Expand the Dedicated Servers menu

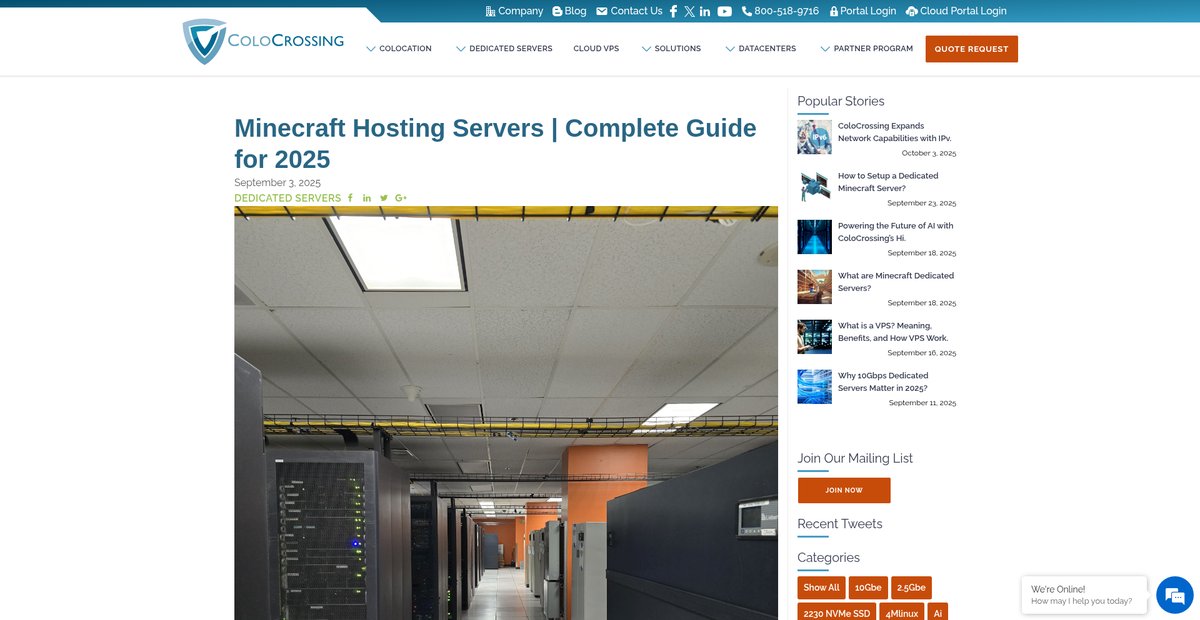click(504, 48)
